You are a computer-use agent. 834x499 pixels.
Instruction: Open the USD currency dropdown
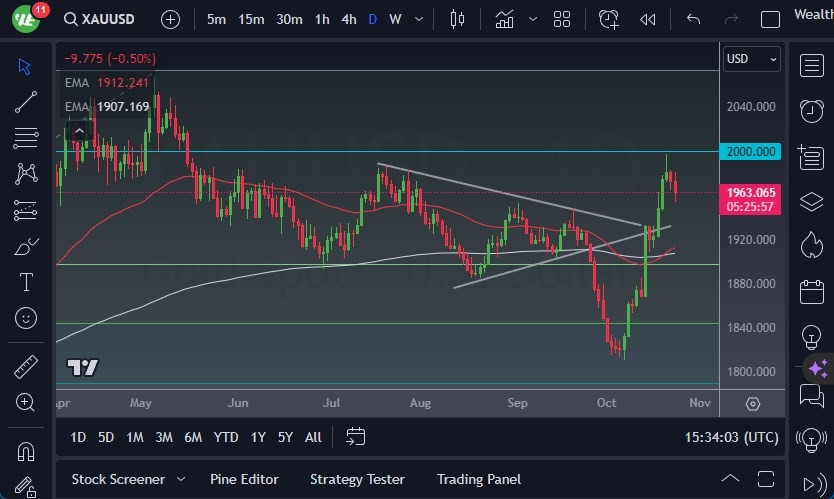tap(751, 59)
